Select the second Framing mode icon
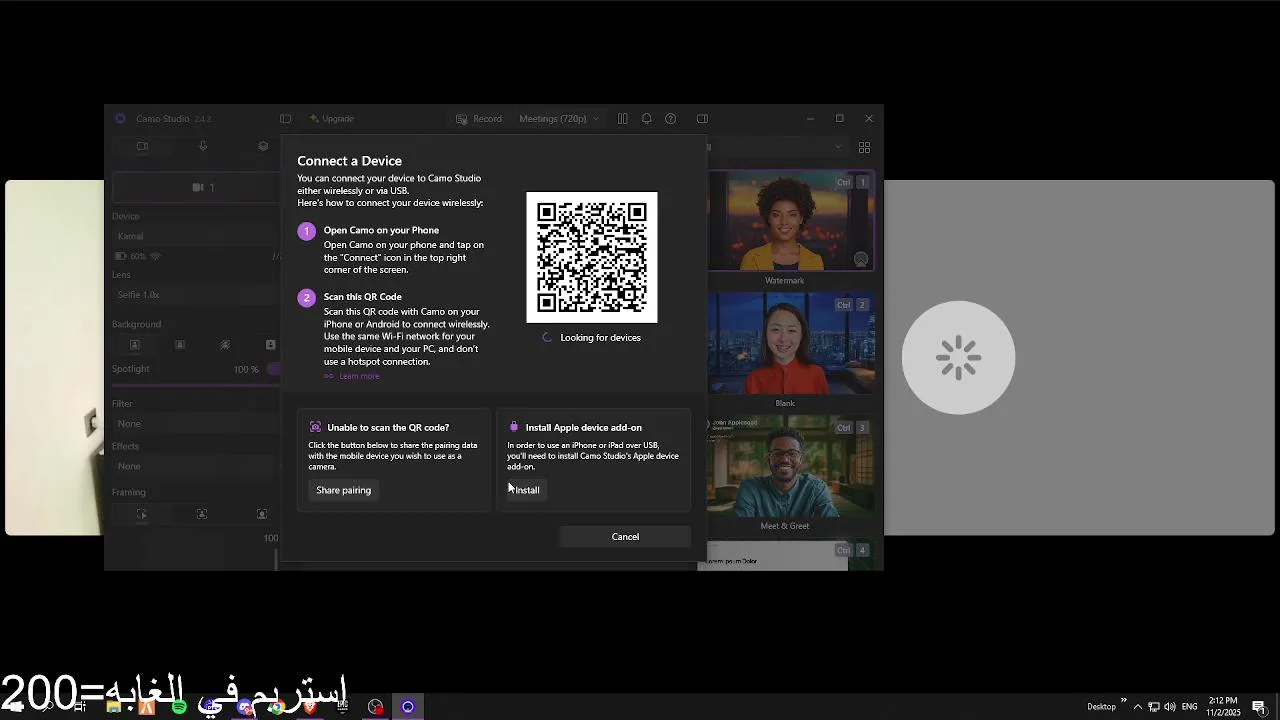 202,514
